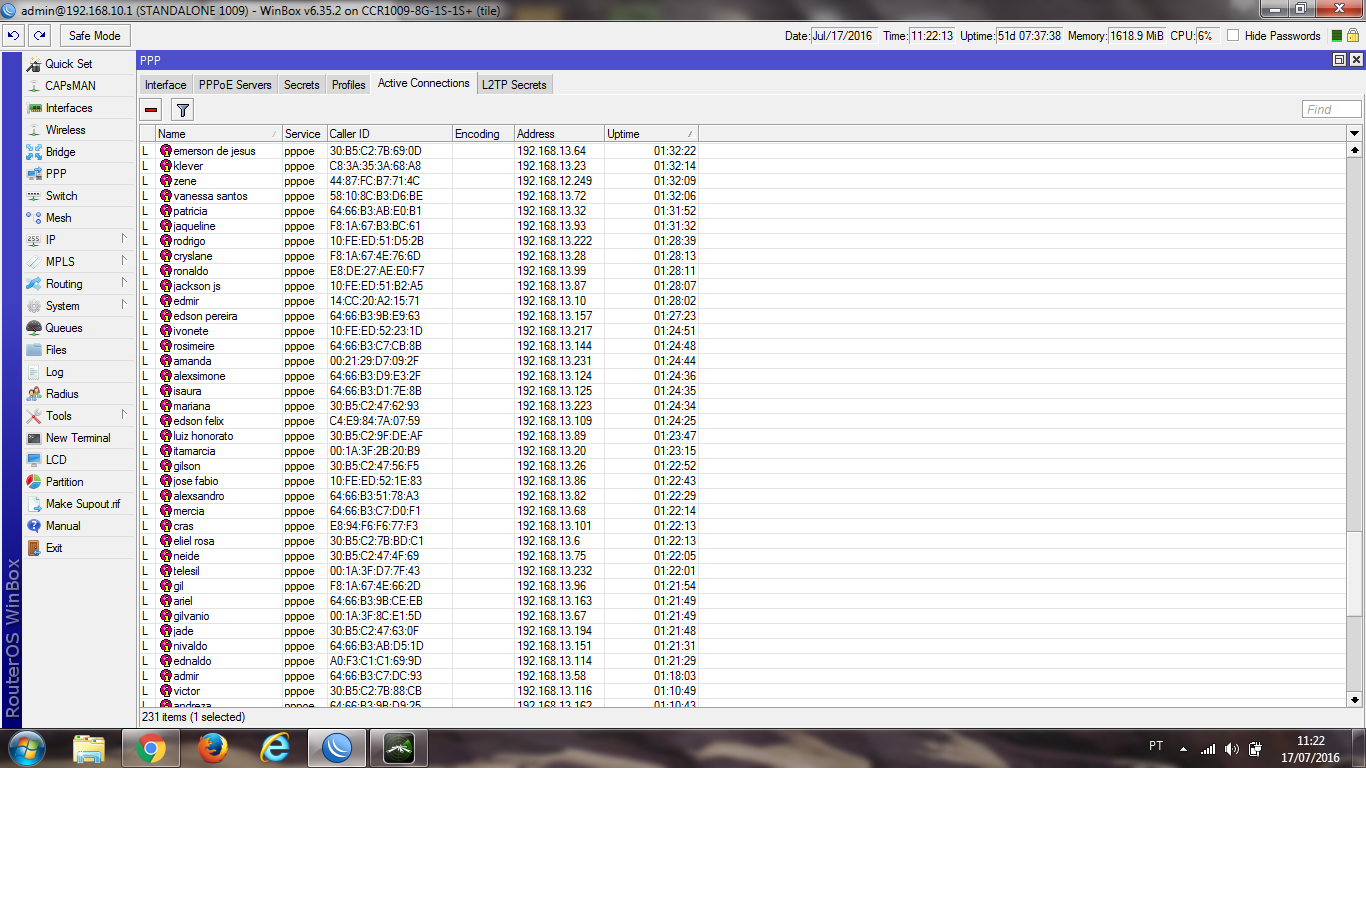
Task: Show hidden system tray icons
Action: [1183, 749]
